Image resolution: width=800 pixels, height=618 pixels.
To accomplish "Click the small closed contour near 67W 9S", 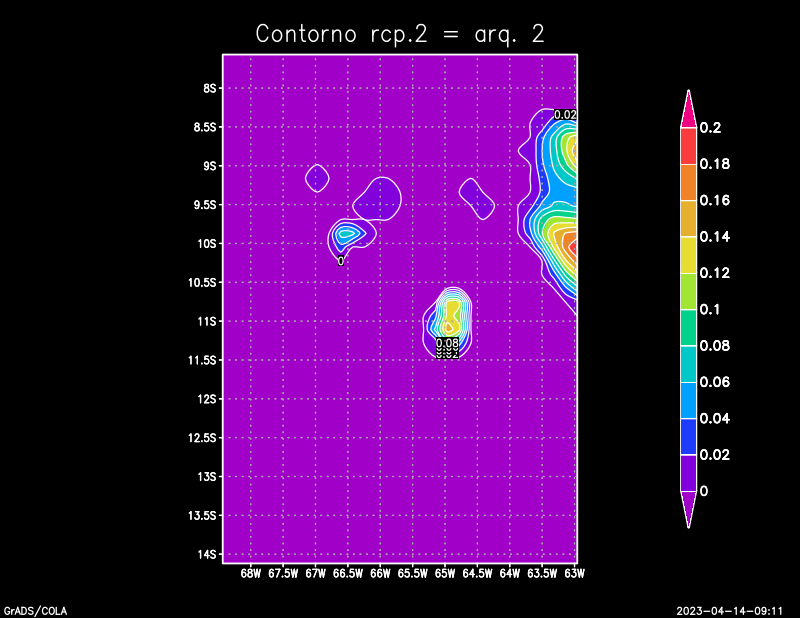I will 317,178.
